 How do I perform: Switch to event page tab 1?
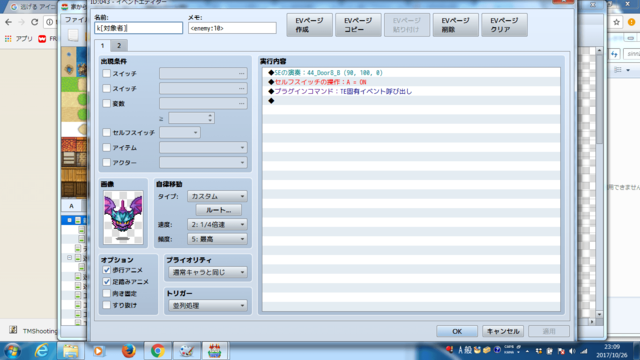pos(102,45)
